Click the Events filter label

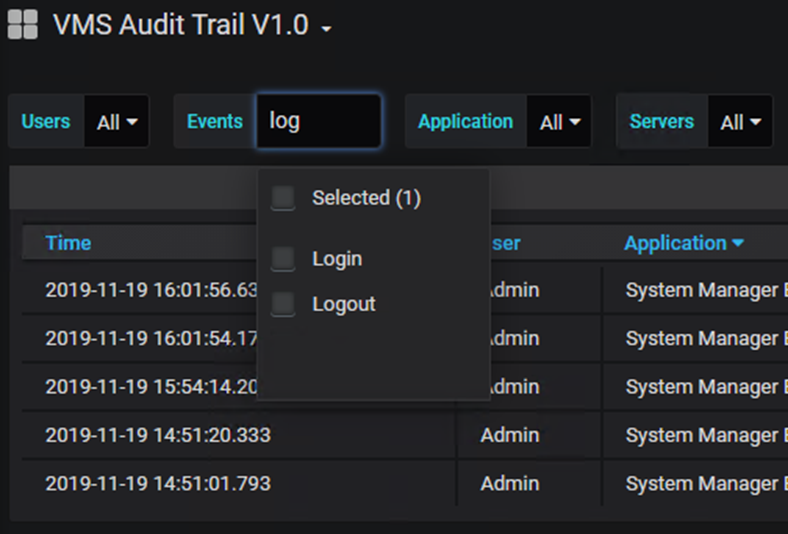(x=214, y=121)
